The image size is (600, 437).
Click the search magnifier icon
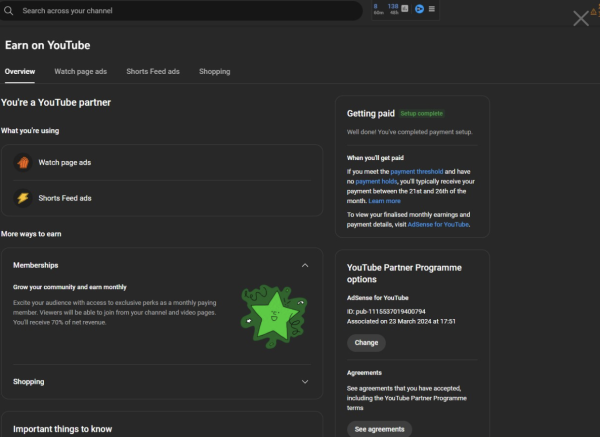tap(10, 11)
